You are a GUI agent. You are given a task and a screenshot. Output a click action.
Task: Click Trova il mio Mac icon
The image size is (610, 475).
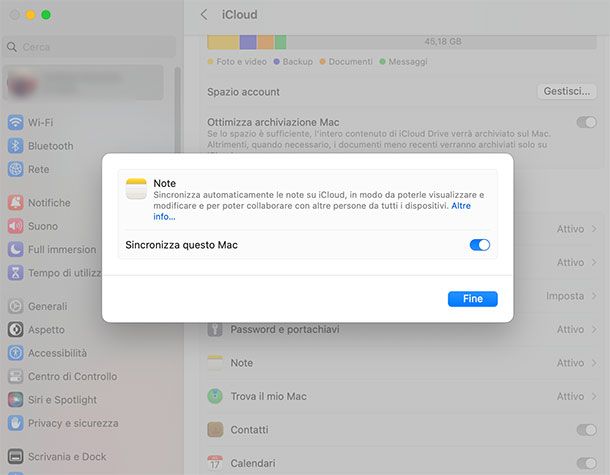click(215, 396)
